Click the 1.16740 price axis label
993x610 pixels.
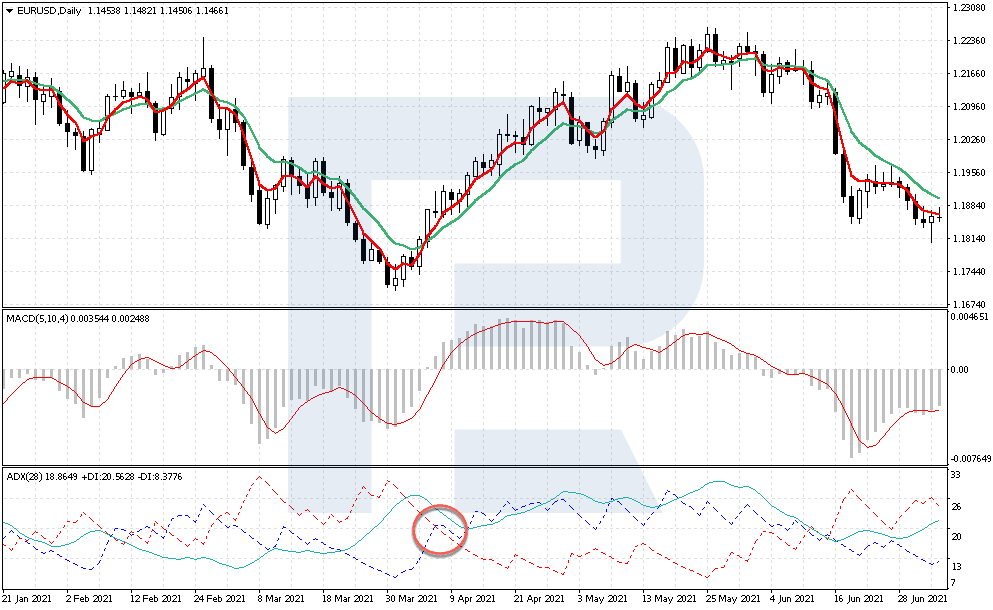pyautogui.click(x=968, y=304)
